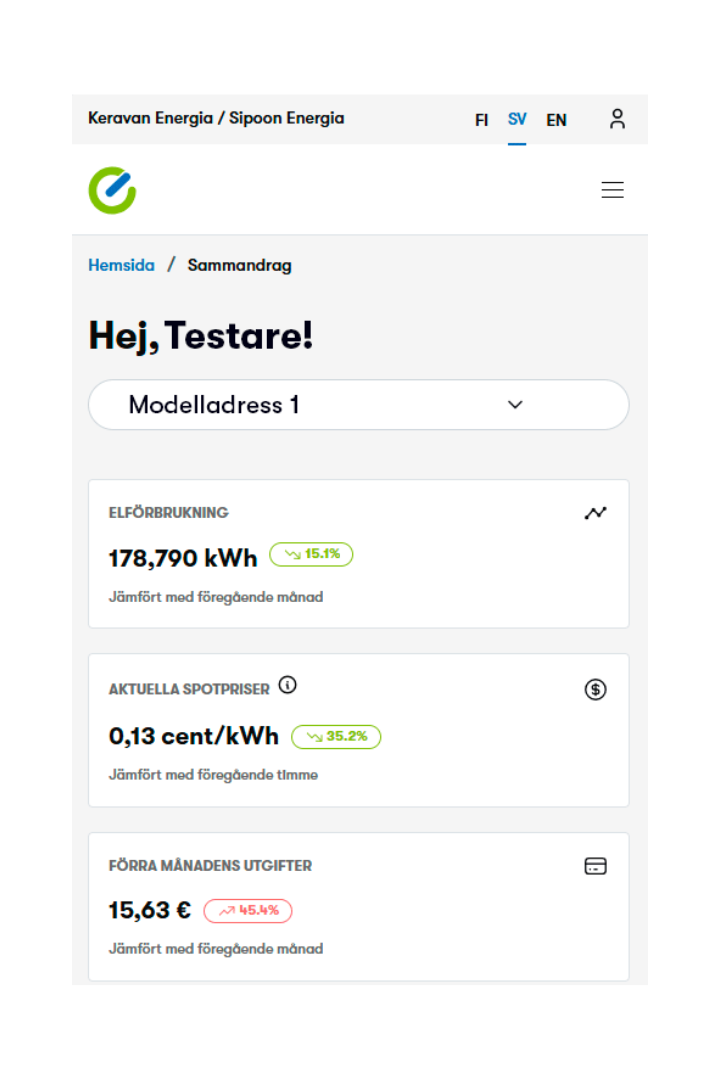
Task: Click the red upward trend arrow 45.4%
Action: [248, 911]
